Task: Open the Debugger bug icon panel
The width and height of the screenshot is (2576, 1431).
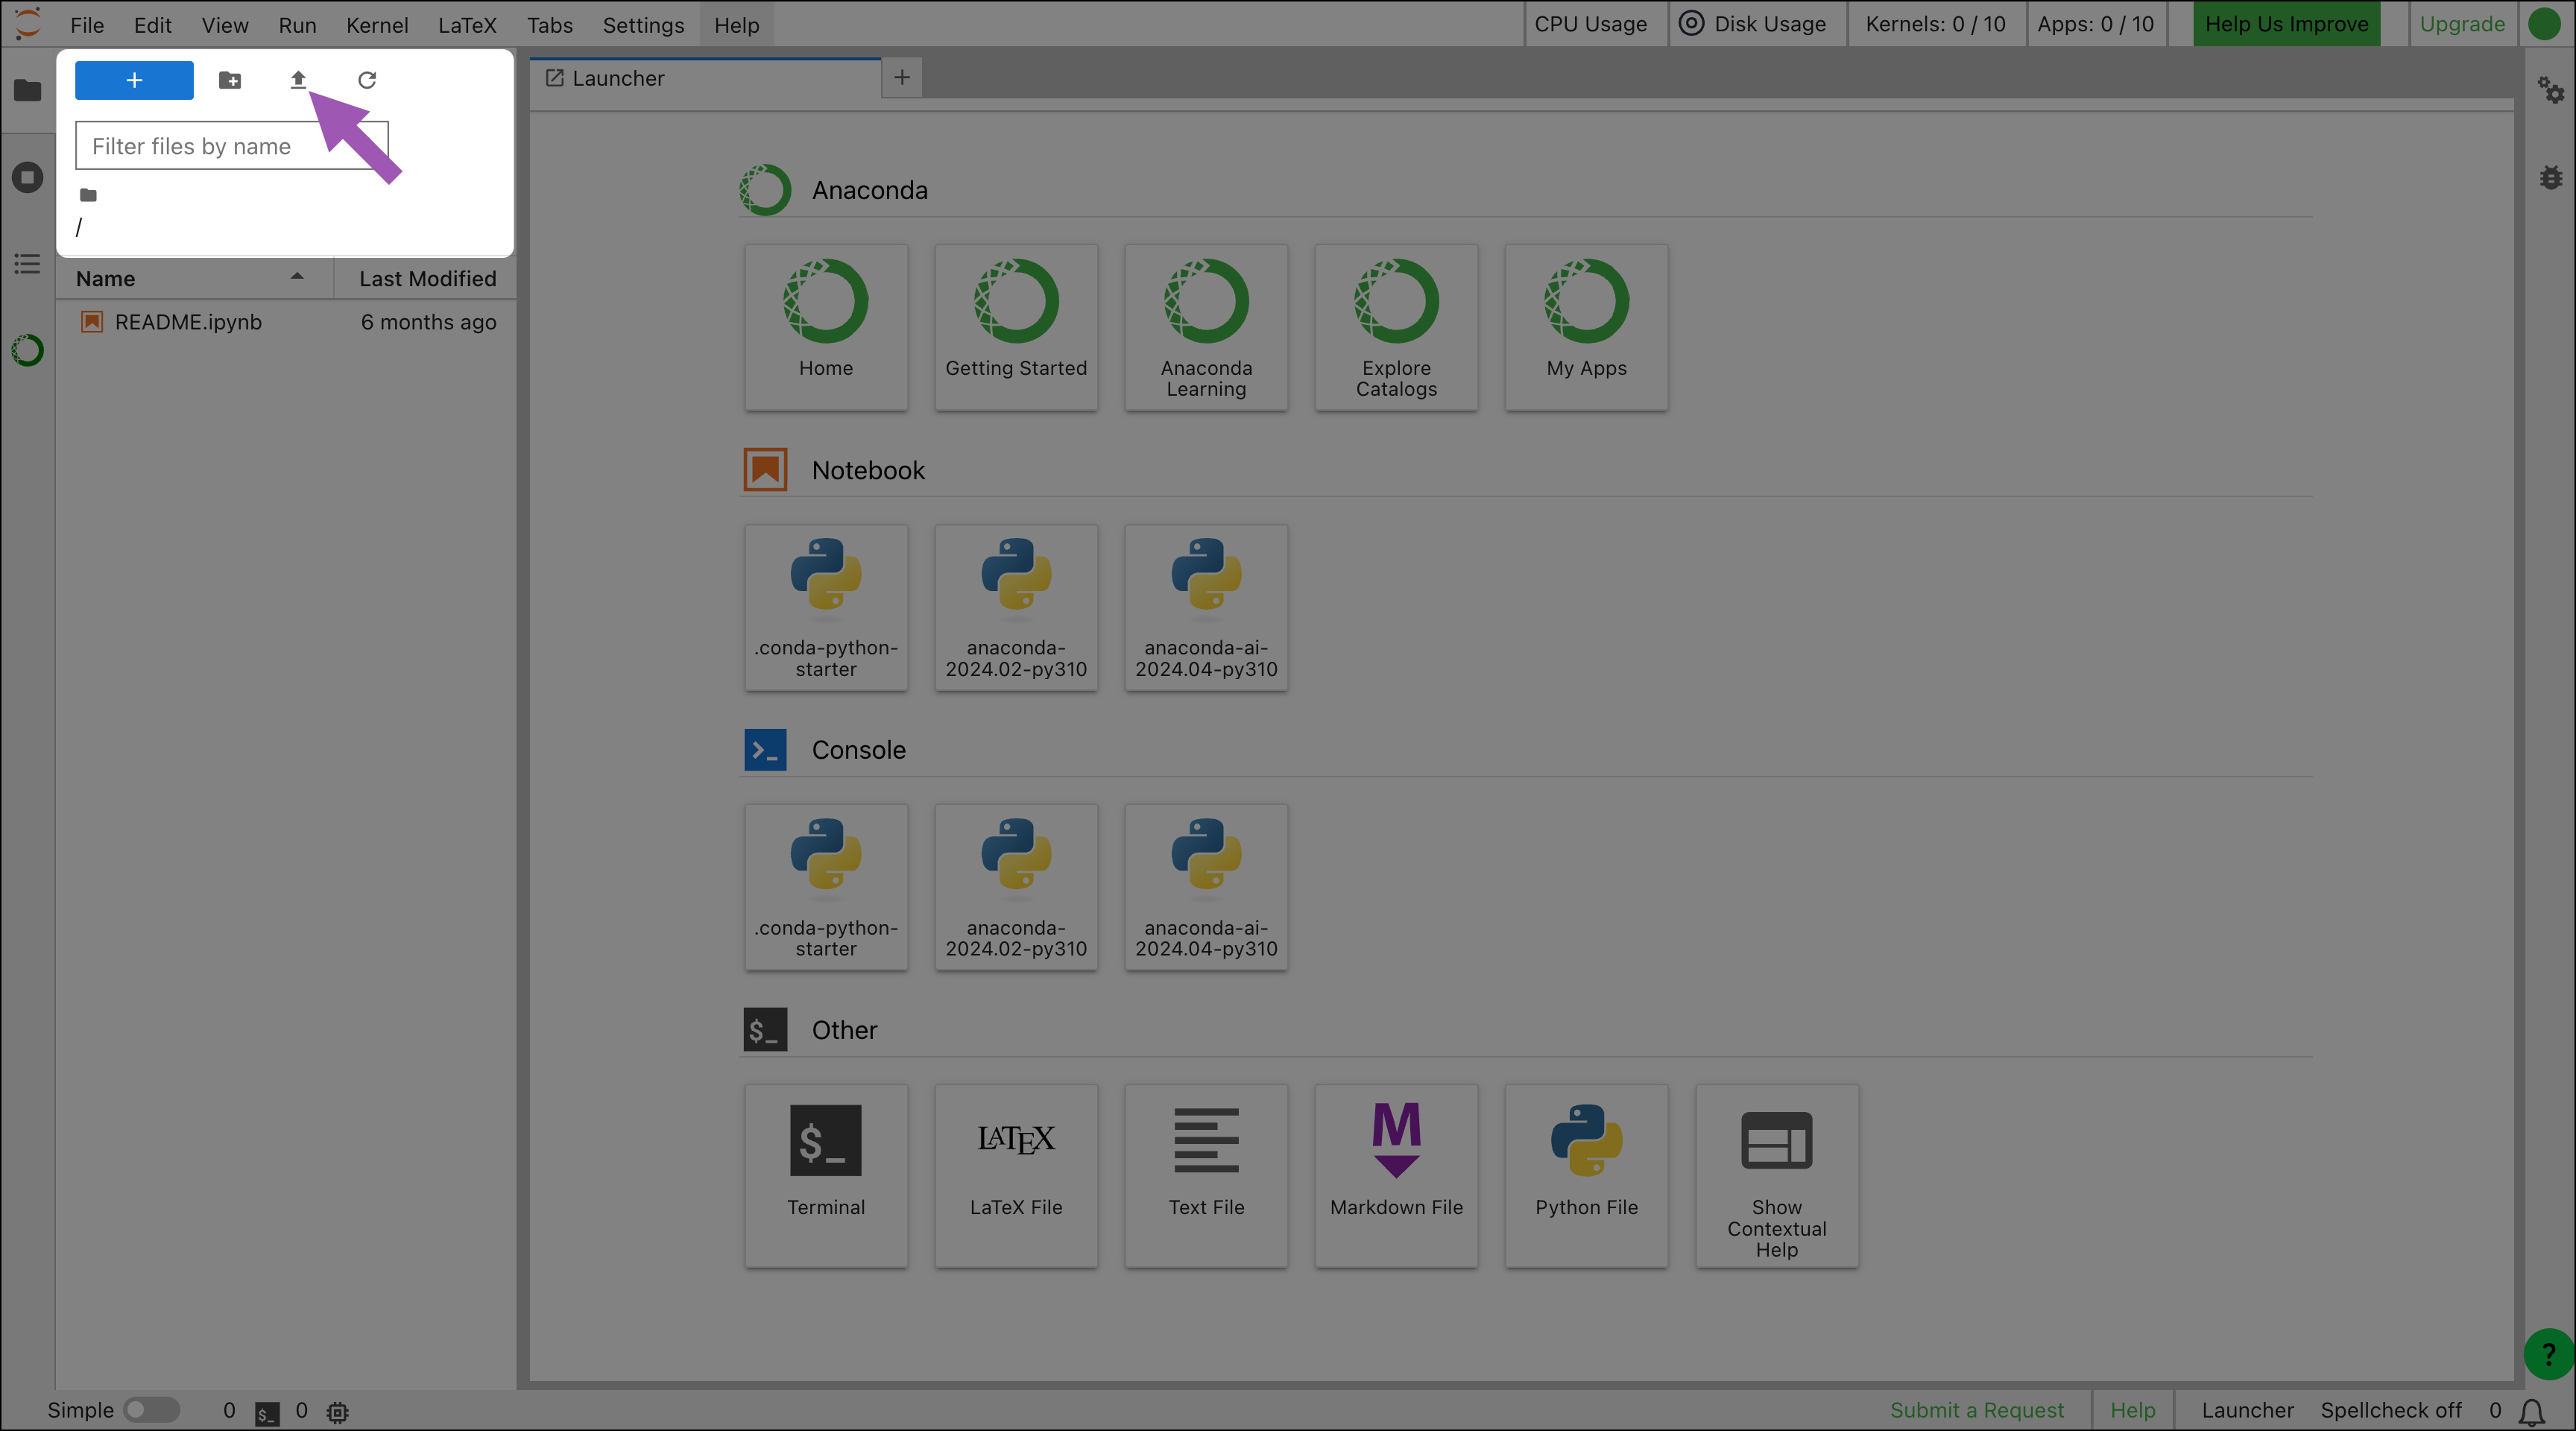Action: coord(2550,178)
